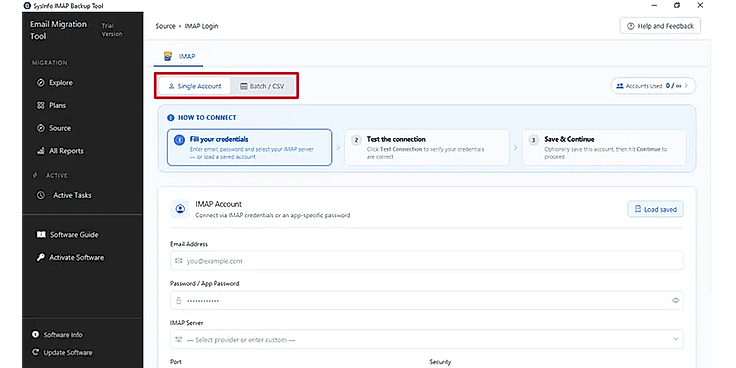The image size is (736, 368).
Task: Click Activate Software
Action: point(70,257)
